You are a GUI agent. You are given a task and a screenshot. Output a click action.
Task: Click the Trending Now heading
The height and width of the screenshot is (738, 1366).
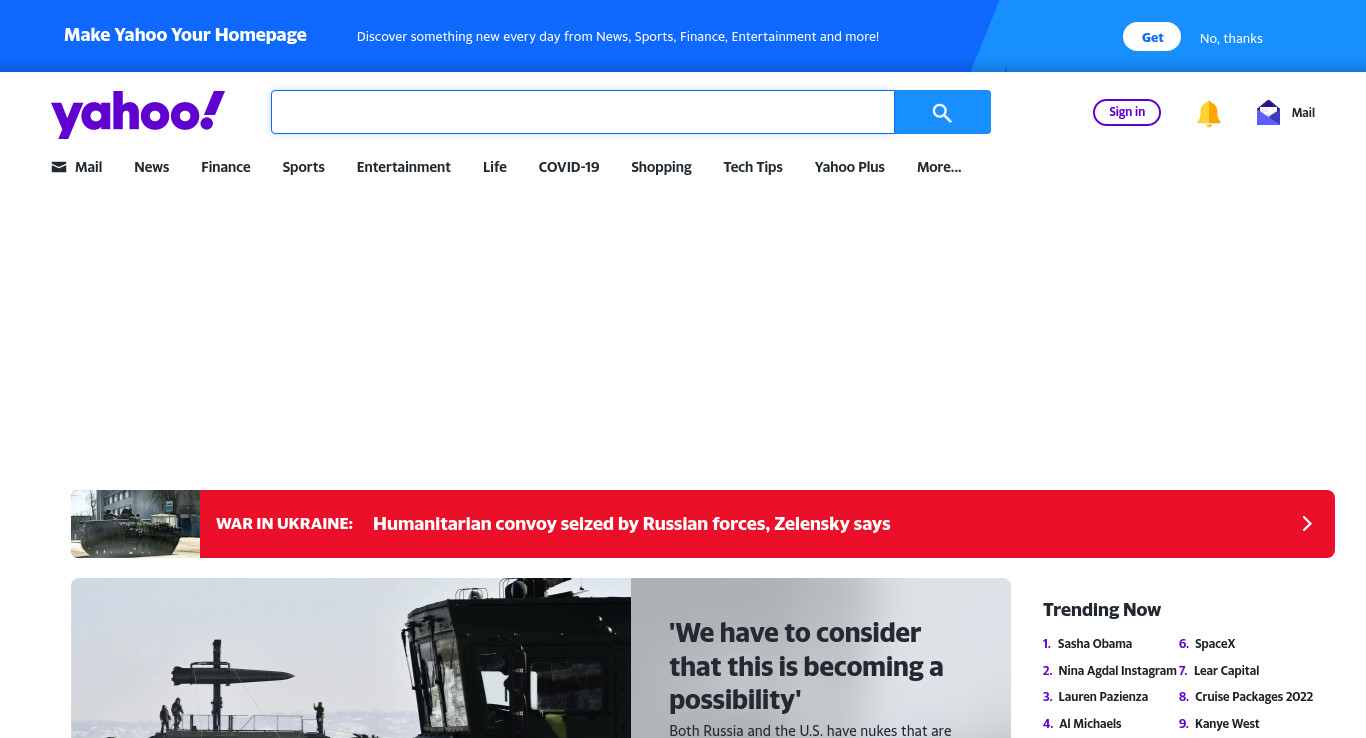coord(1102,610)
